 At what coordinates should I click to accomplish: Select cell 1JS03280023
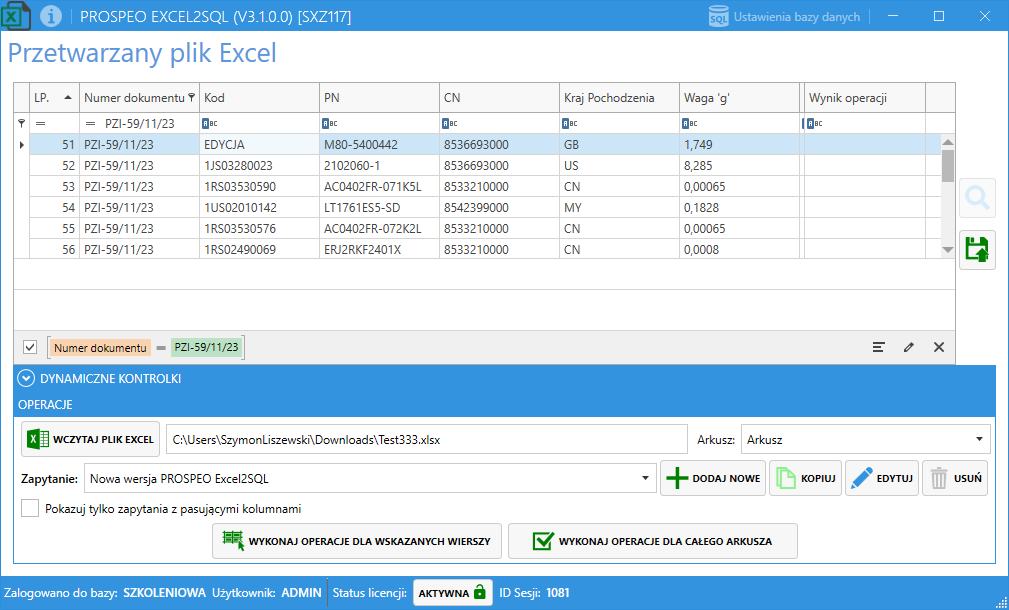(259, 166)
